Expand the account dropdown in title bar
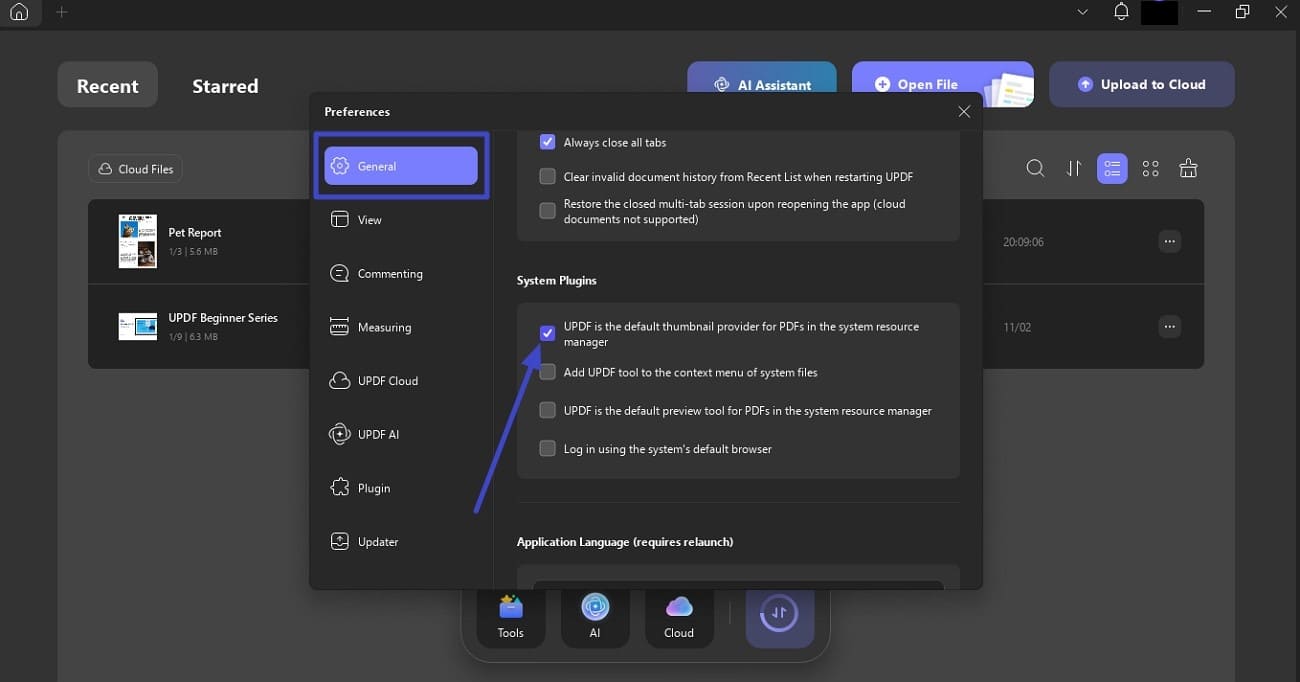Image resolution: width=1300 pixels, height=682 pixels. coord(1082,12)
